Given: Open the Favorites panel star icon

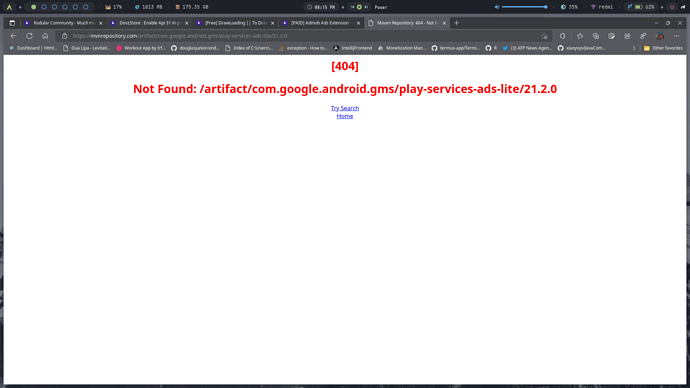Looking at the screenshot, I should click(580, 36).
